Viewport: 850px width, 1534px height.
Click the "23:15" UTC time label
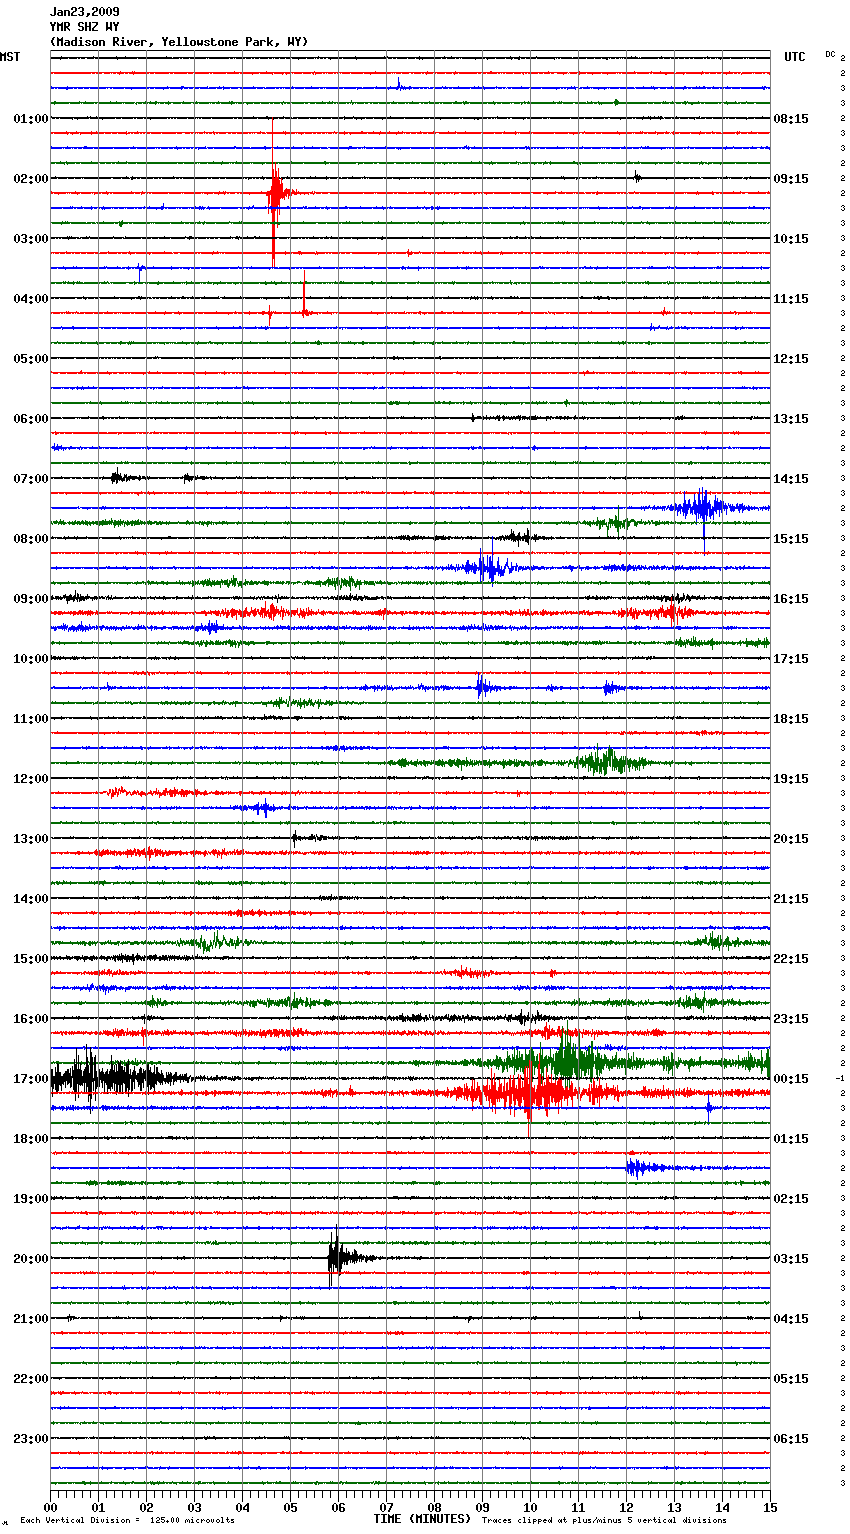point(791,1019)
